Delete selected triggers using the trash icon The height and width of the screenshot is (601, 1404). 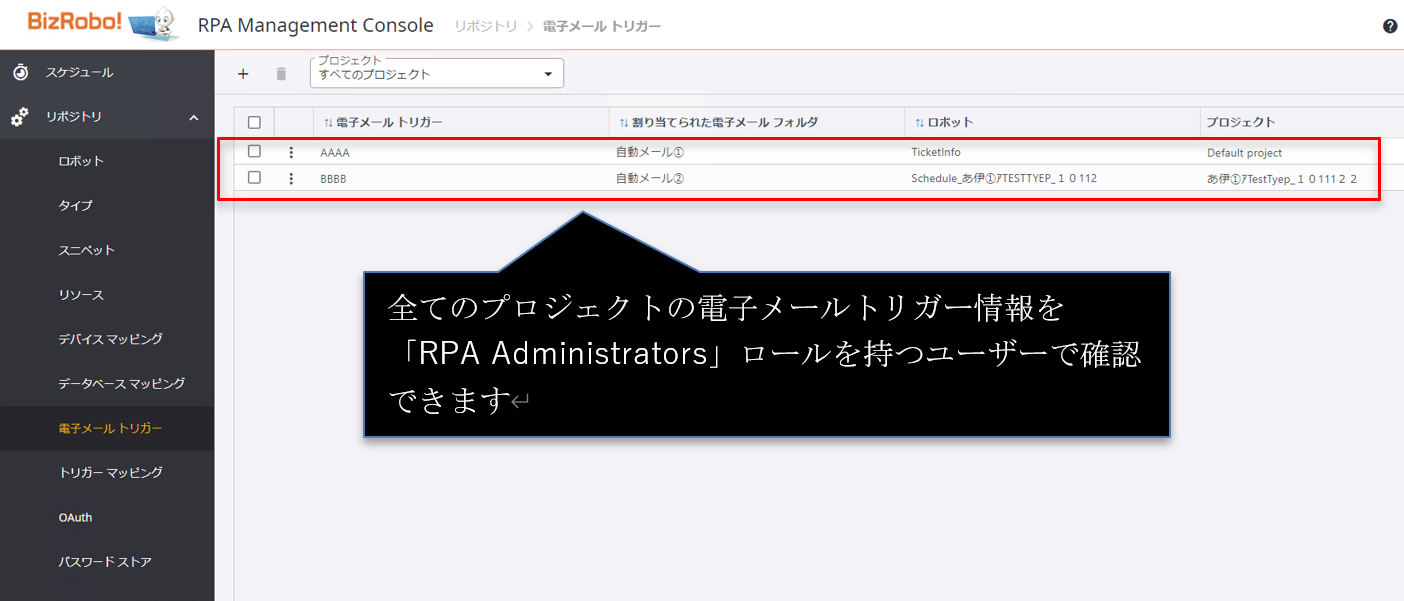[281, 73]
